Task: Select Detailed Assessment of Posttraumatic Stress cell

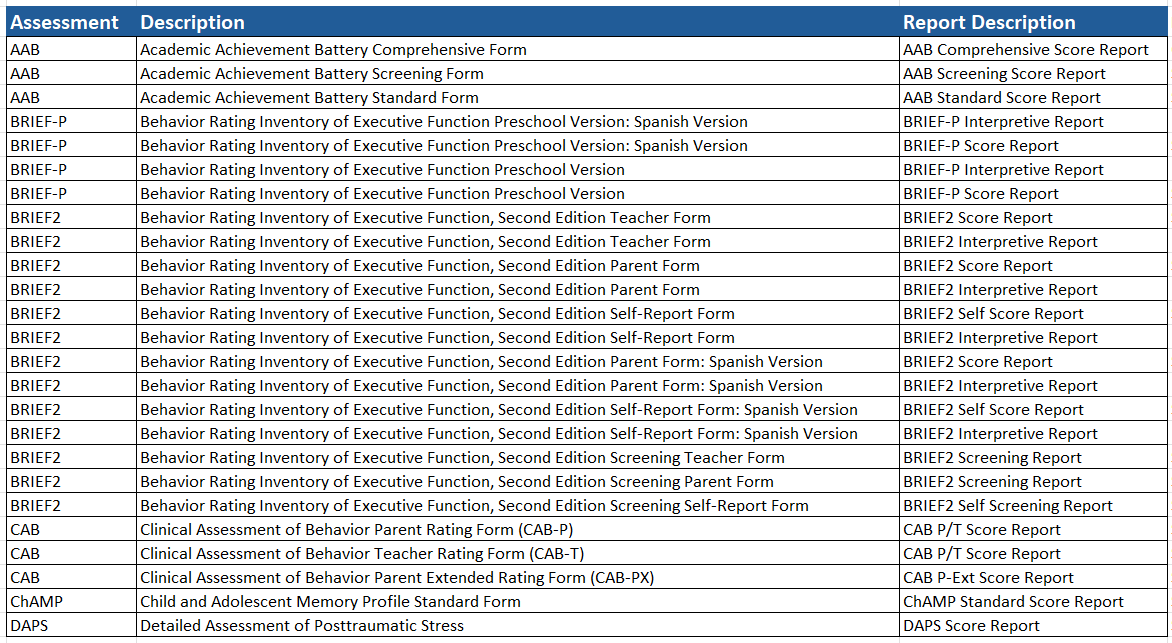Action: coord(518,625)
